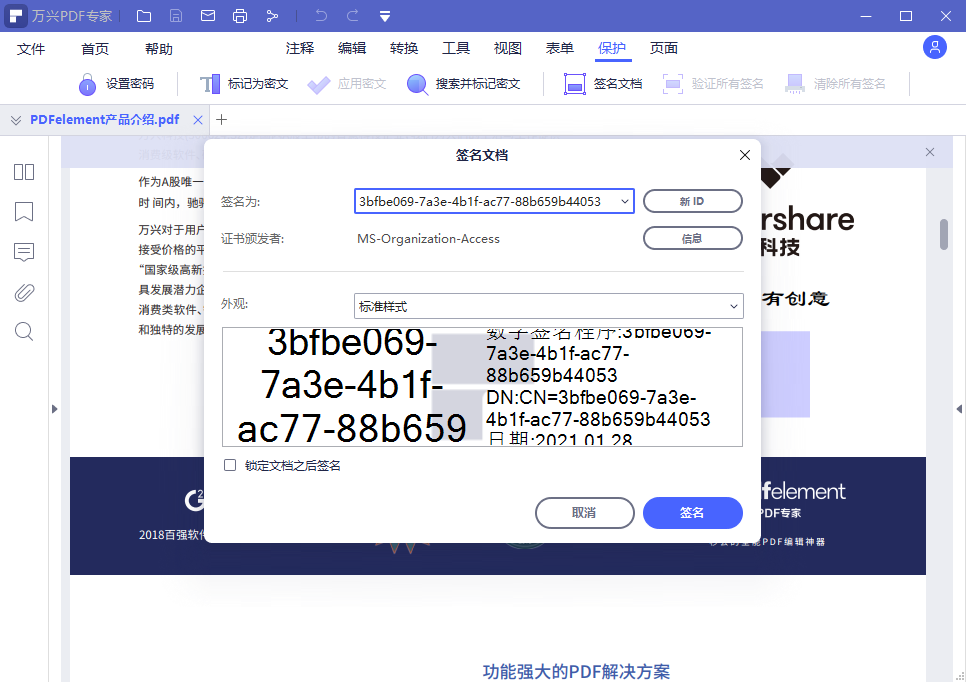Open the 文件 menu
The width and height of the screenshot is (966, 682).
31,47
